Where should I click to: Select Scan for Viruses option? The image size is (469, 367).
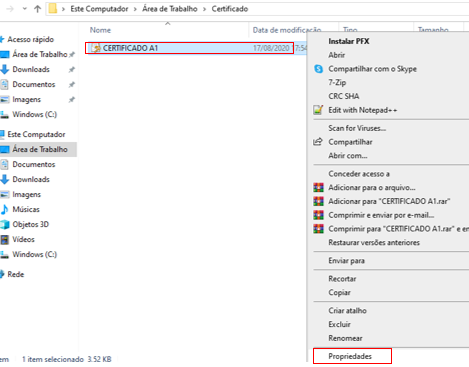(x=357, y=128)
